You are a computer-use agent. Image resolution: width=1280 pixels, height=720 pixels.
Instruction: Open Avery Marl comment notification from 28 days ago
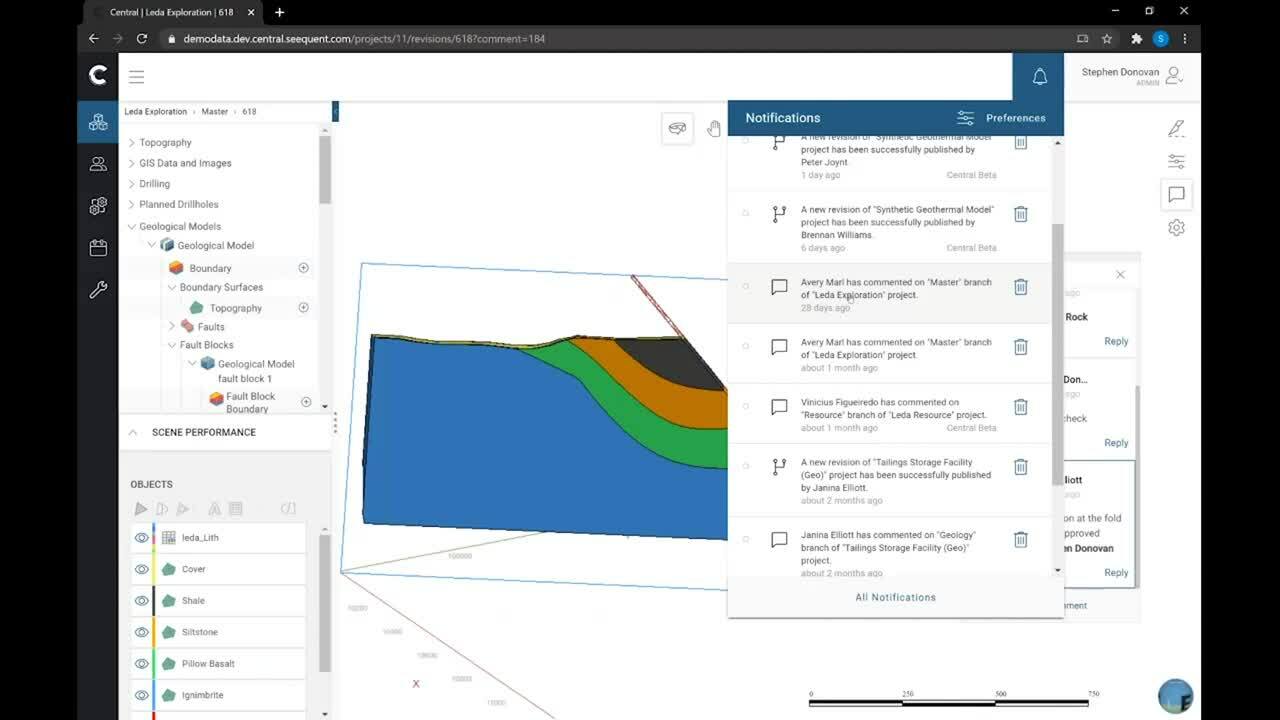pyautogui.click(x=890, y=294)
